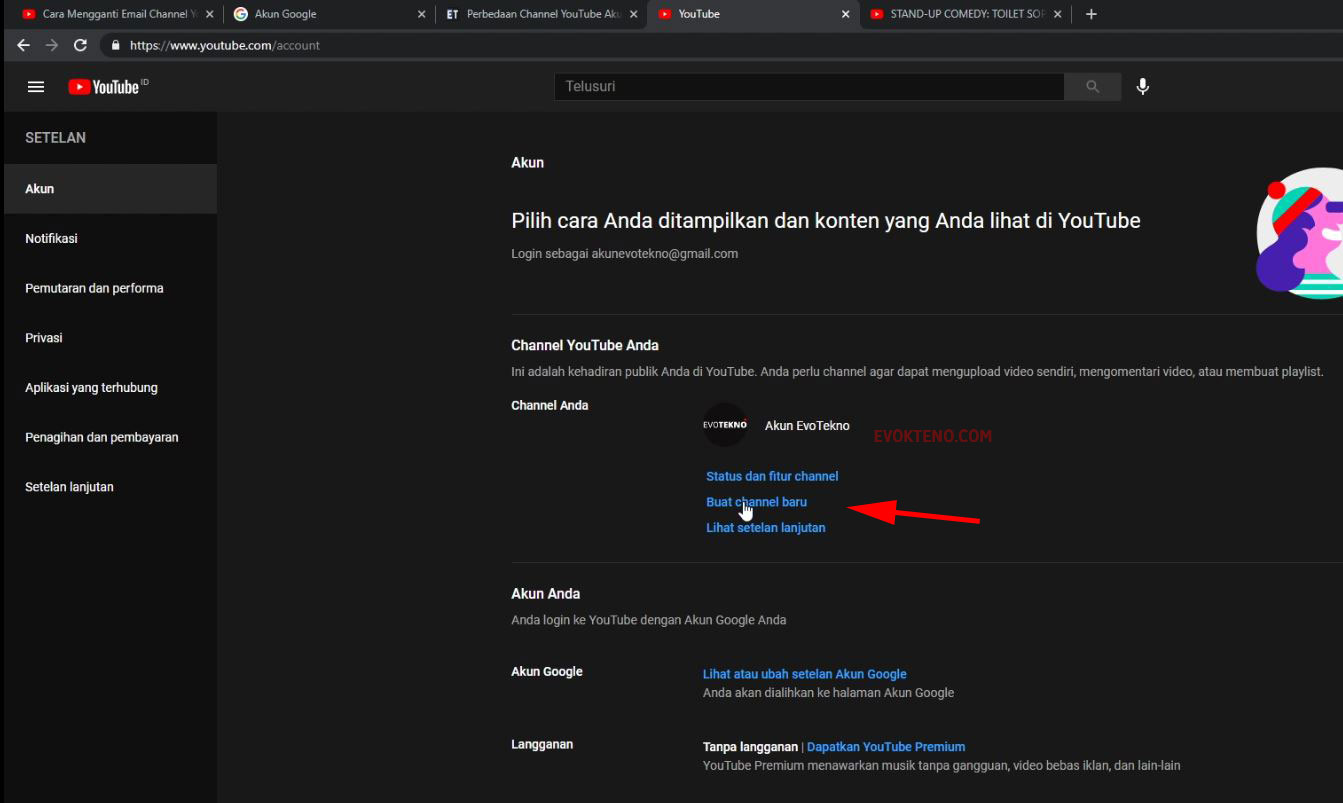Viewport: 1343px width, 803px height.
Task: Click Dapatkan YouTube Premium link
Action: [886, 747]
